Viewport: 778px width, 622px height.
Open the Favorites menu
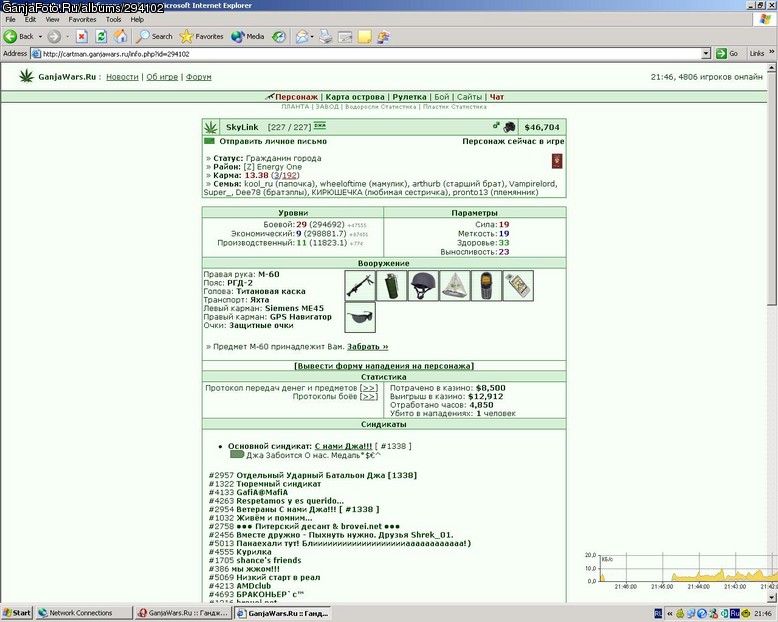coord(82,19)
